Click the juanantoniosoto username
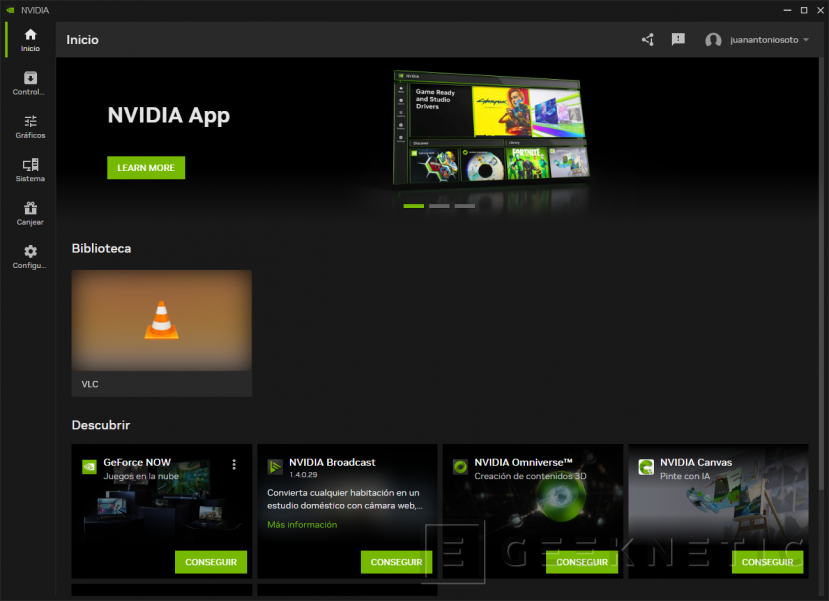The width and height of the screenshot is (829, 601). (764, 40)
